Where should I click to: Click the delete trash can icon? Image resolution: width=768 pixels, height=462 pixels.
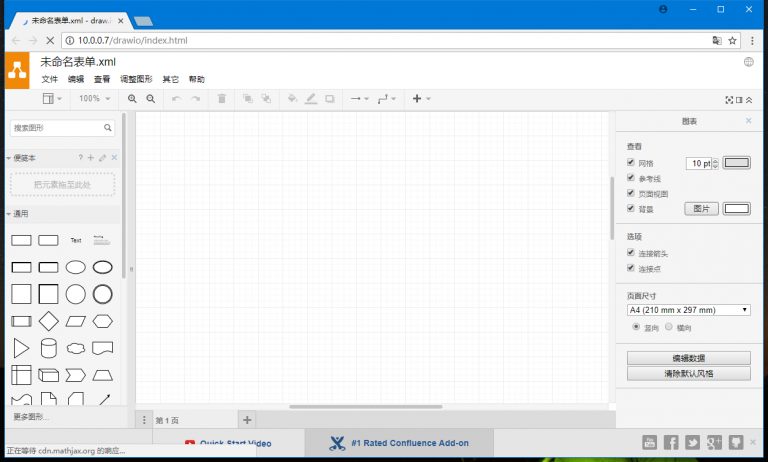tap(222, 99)
